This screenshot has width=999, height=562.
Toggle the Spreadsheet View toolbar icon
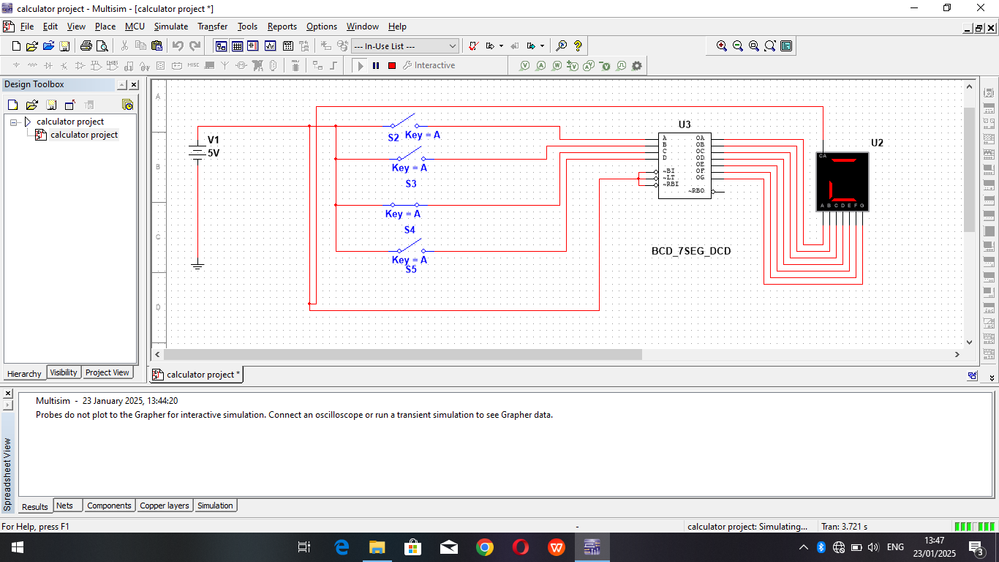click(237, 46)
